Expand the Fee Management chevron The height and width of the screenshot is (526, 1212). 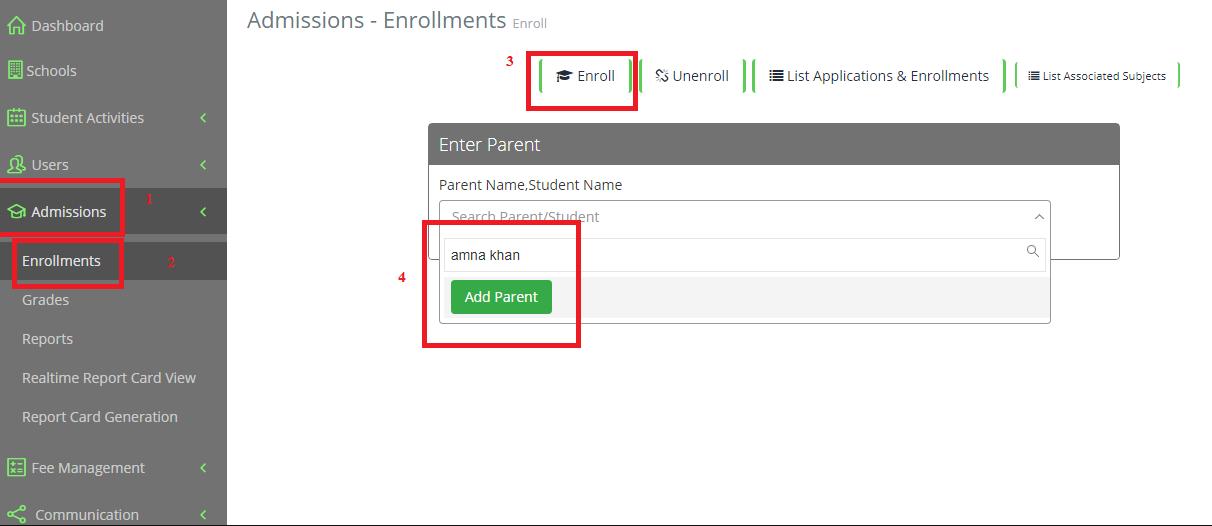[x=203, y=468]
